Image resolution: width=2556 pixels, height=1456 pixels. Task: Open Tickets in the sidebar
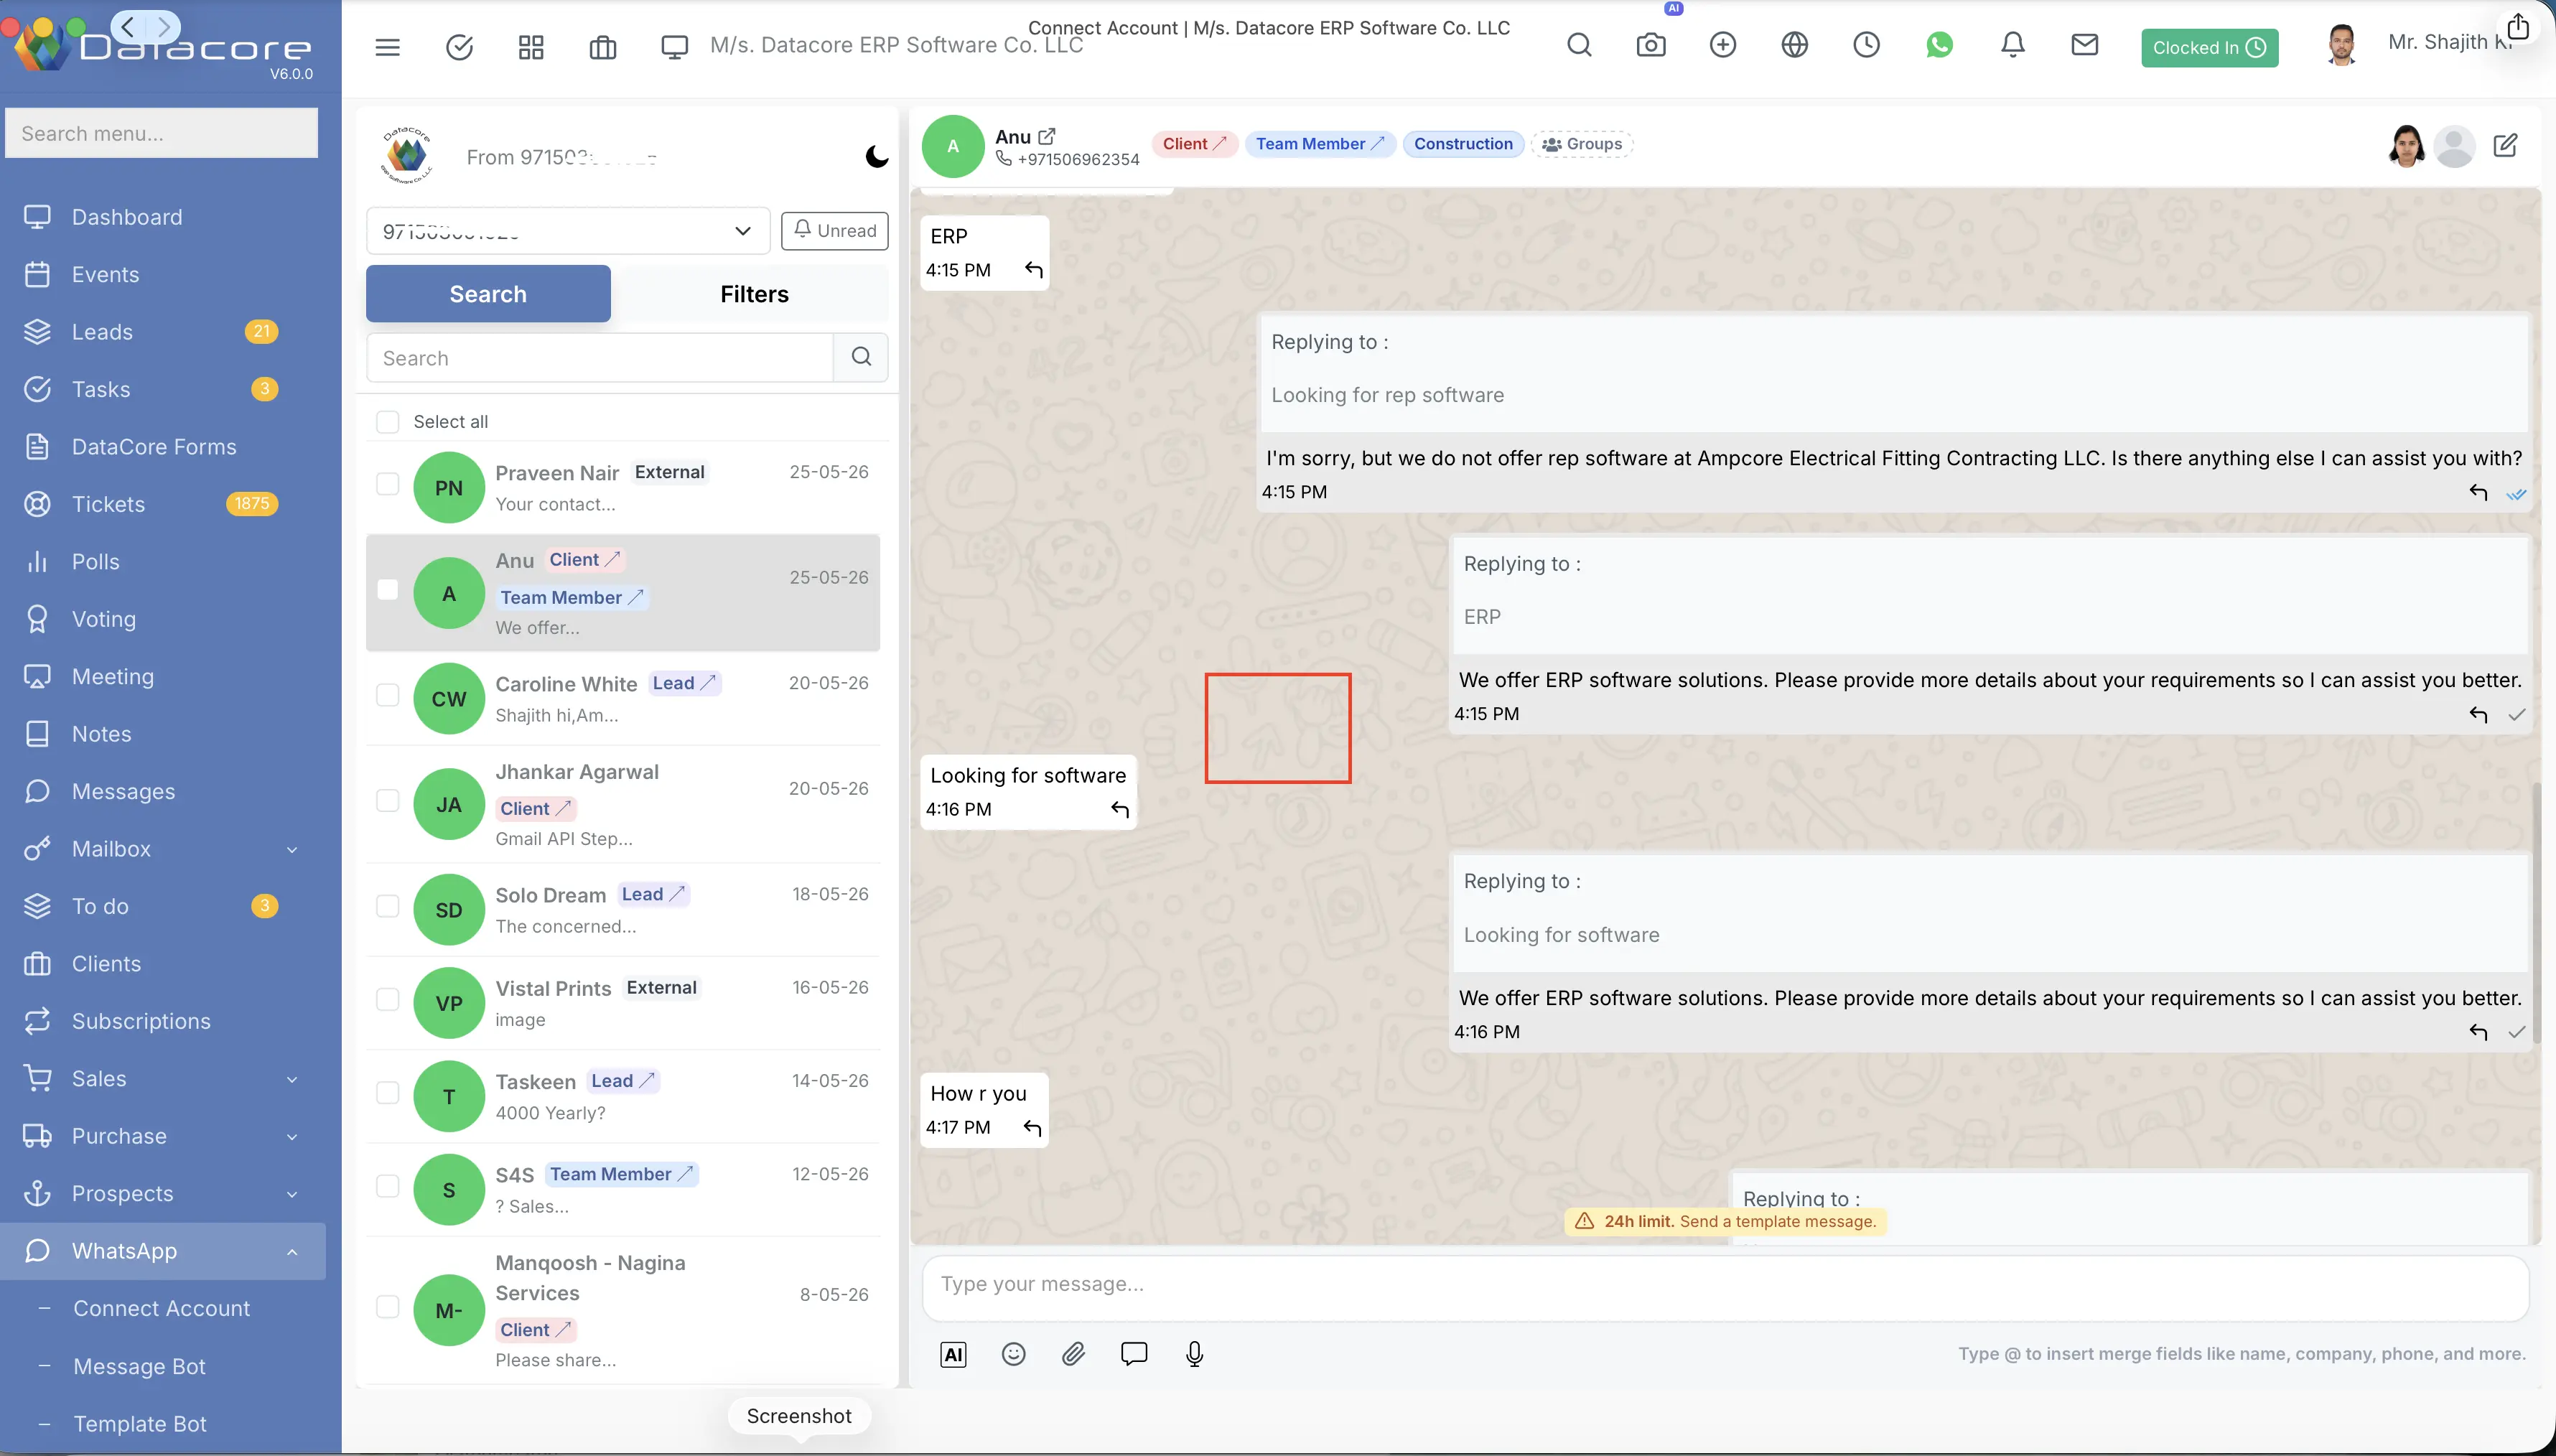[108, 504]
